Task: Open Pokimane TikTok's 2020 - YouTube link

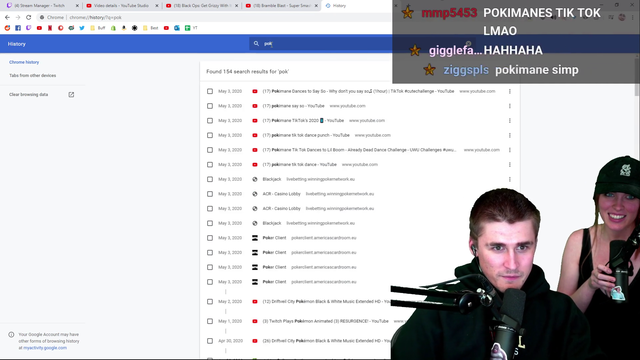Action: 303,121
